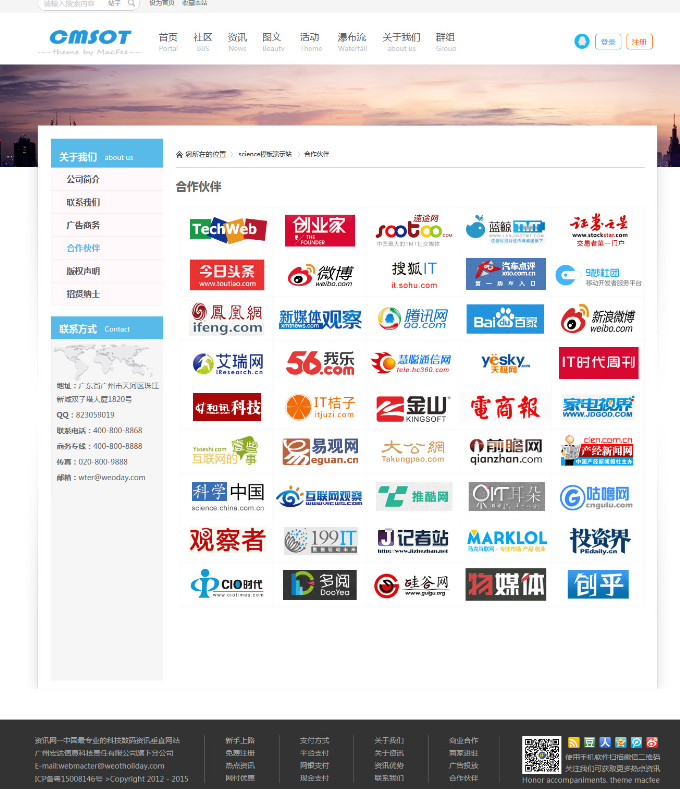Open the IT桔子 partner logo
The width and height of the screenshot is (680, 789).
point(320,407)
